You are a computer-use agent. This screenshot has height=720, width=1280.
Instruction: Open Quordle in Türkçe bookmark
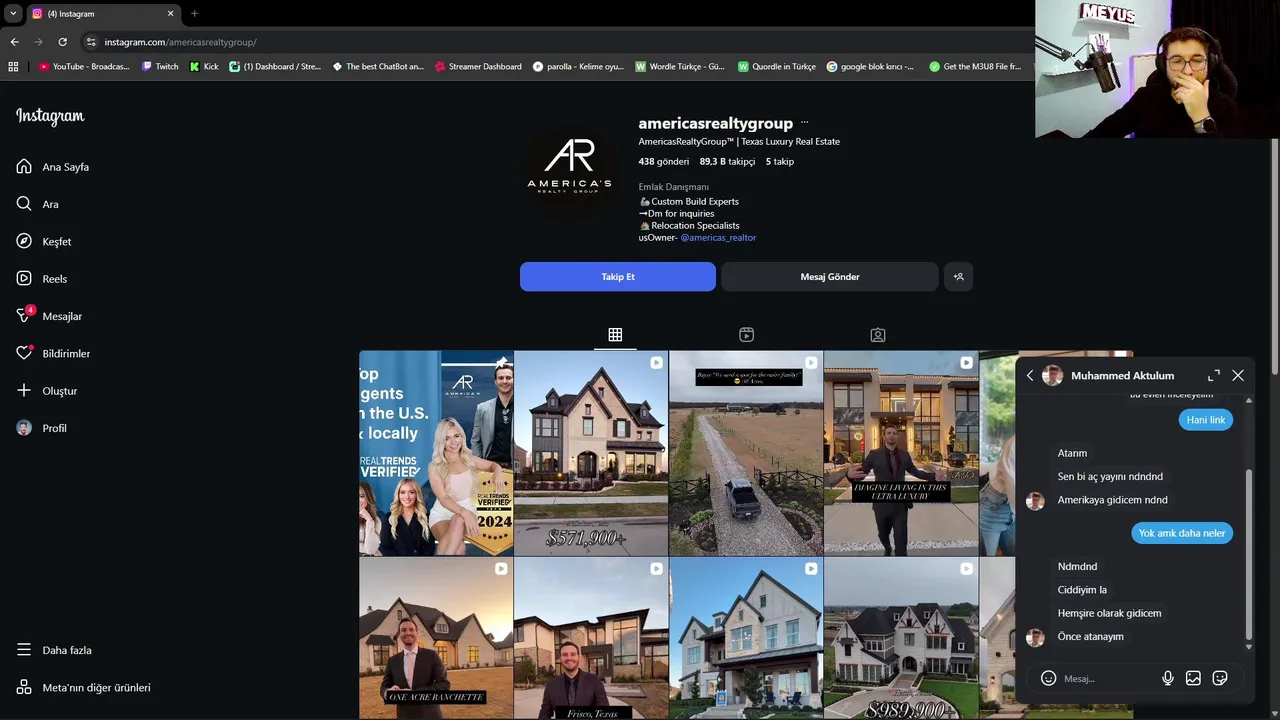tap(777, 67)
